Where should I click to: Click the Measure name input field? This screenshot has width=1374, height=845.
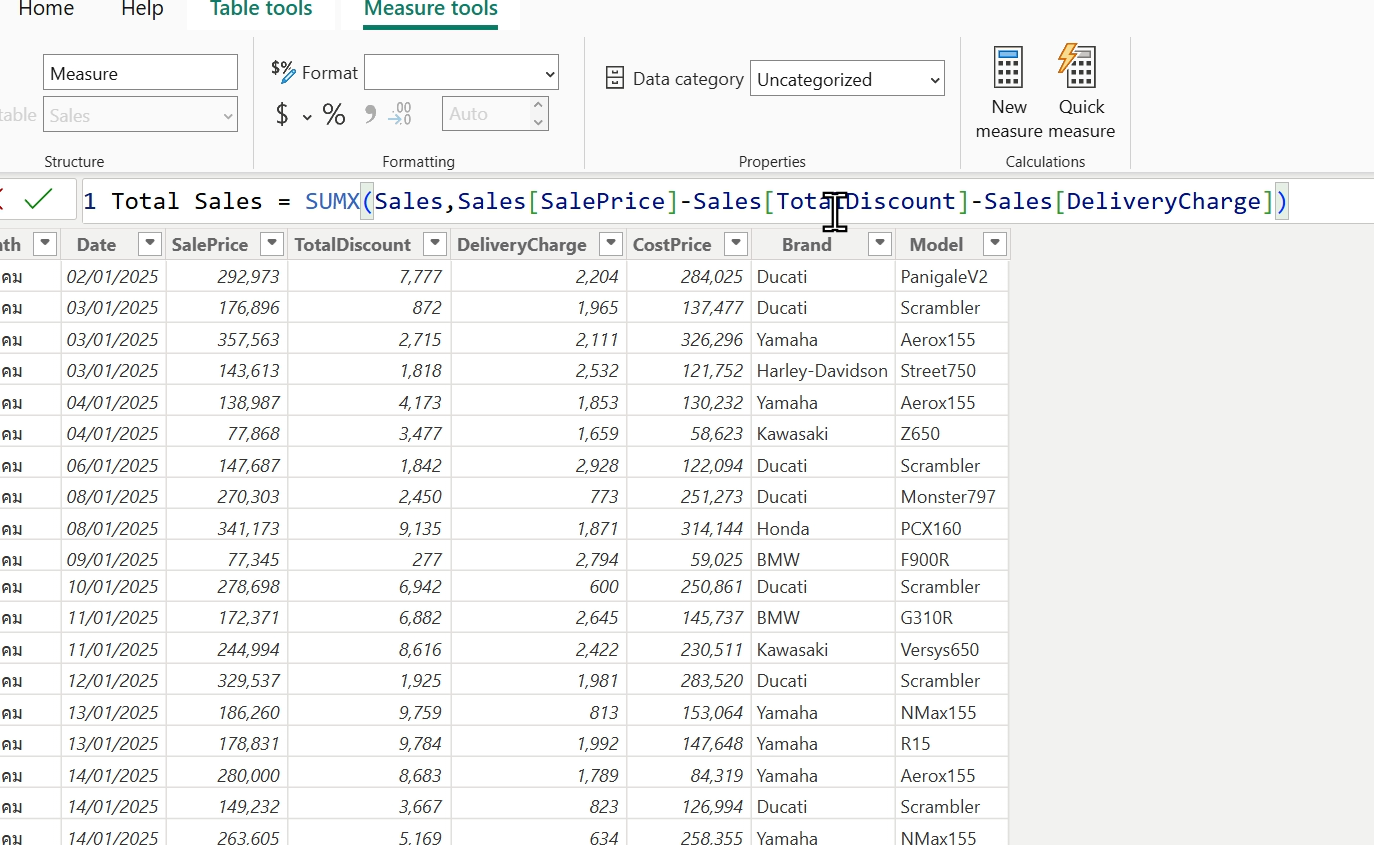pos(140,71)
